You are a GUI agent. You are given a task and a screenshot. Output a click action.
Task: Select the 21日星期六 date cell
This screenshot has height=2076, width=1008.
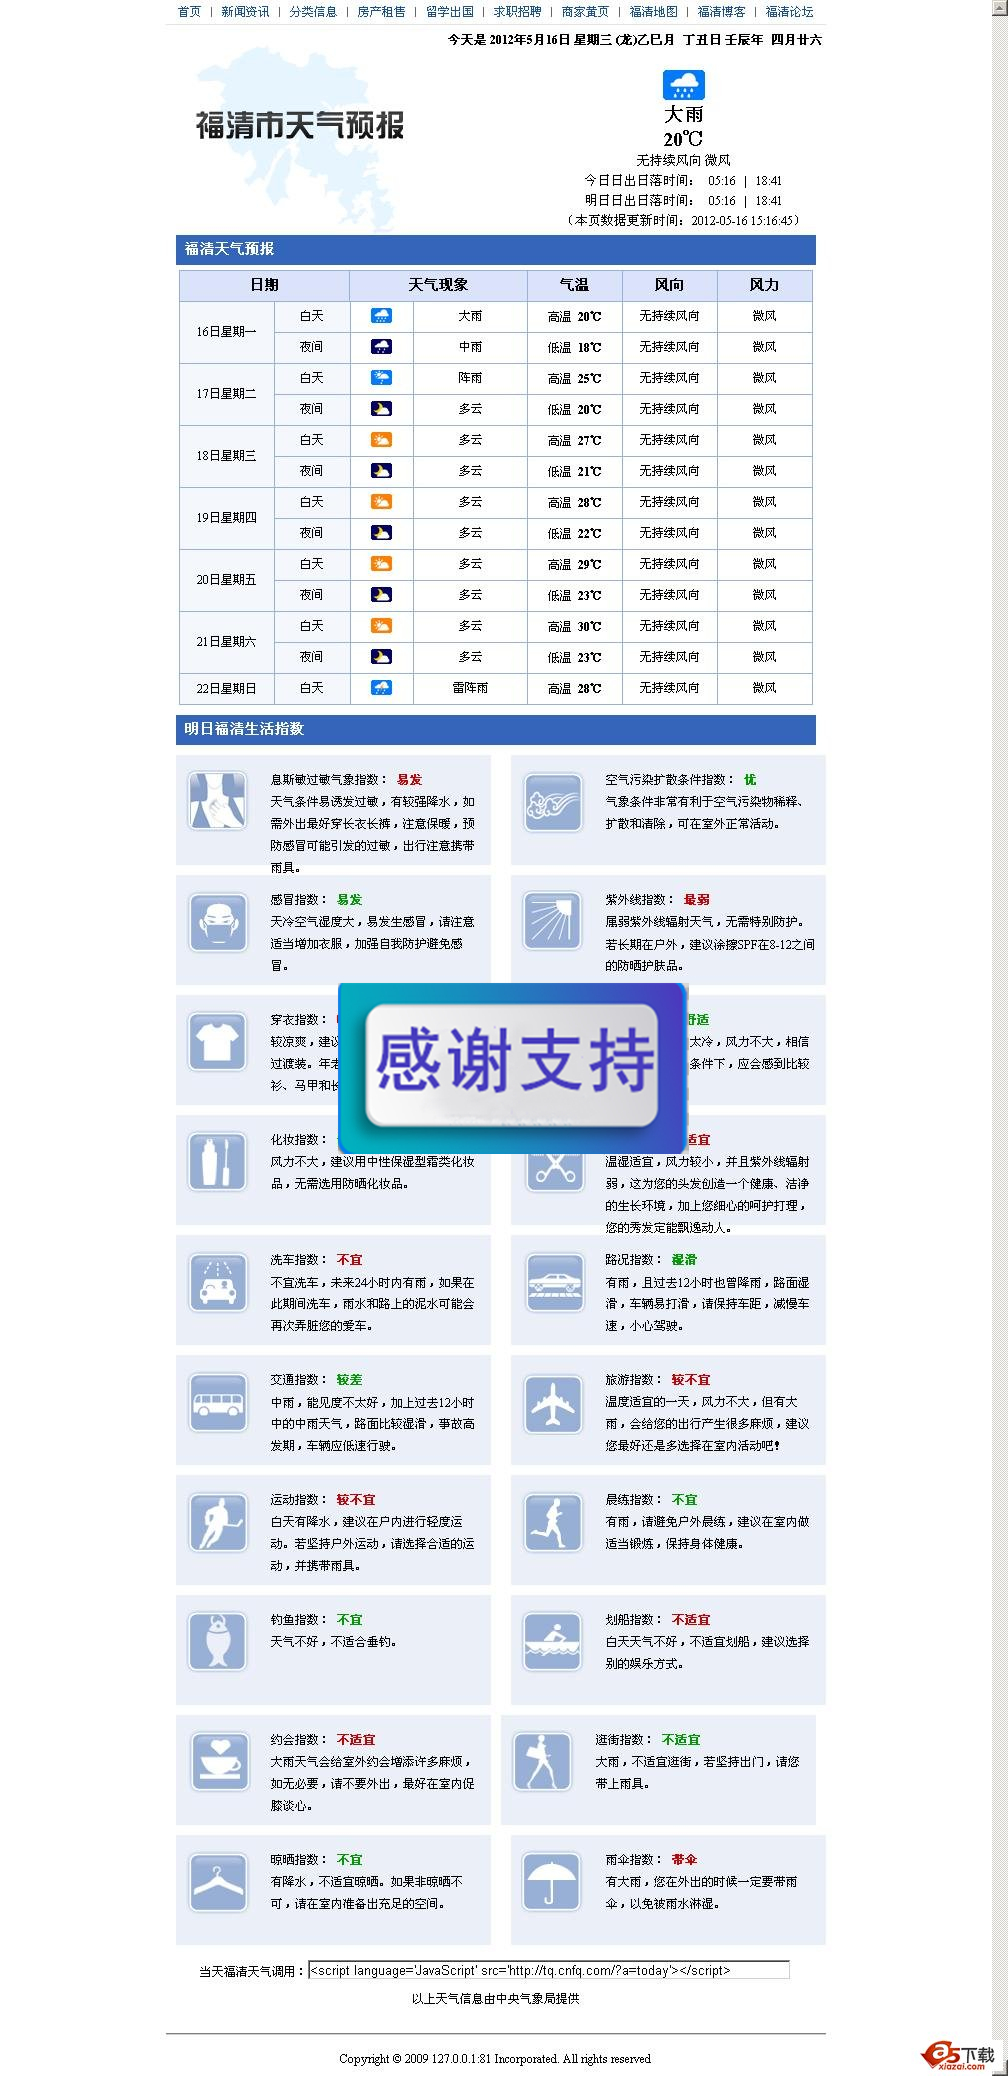[226, 642]
